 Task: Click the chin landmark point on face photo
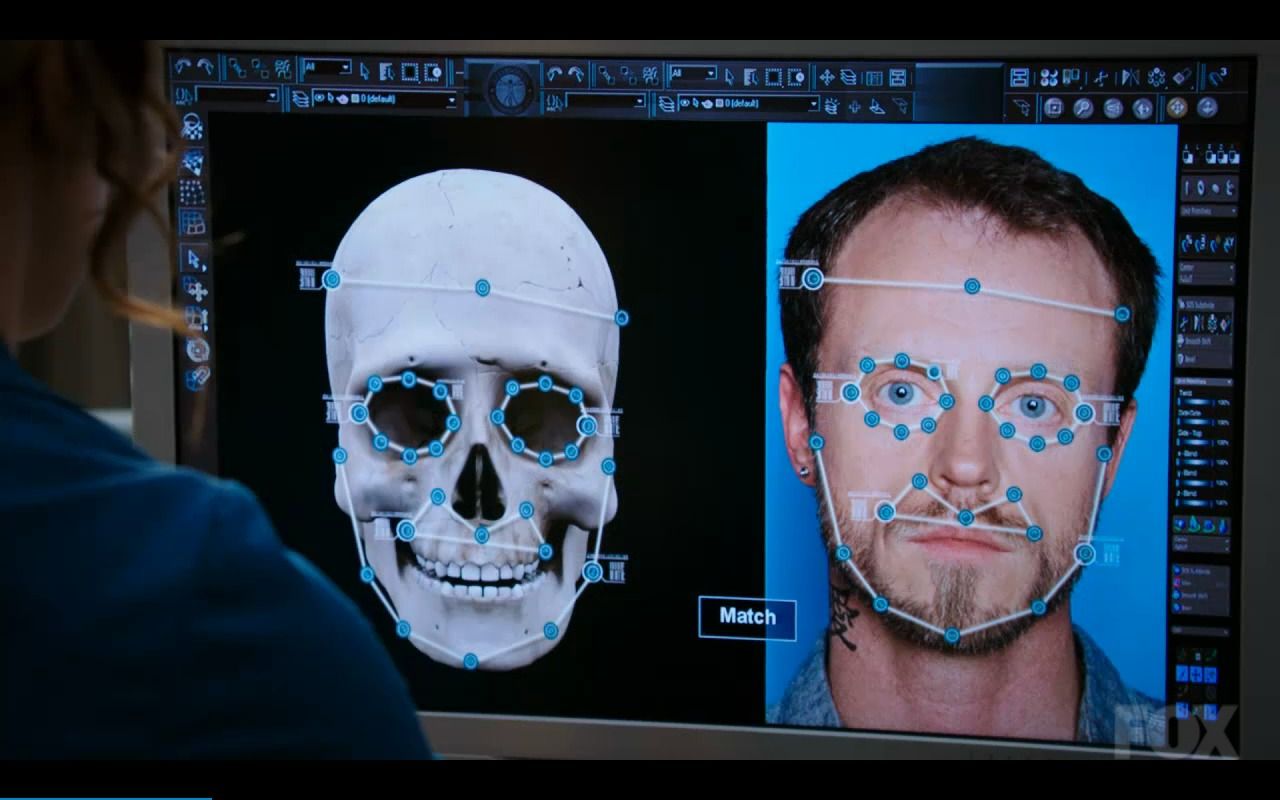[x=951, y=634]
